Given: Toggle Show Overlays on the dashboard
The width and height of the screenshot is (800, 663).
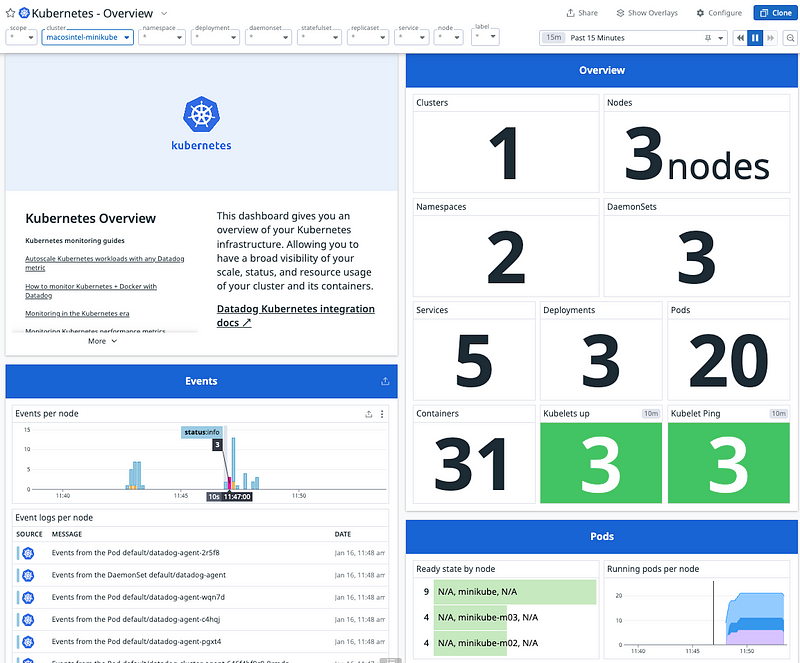Looking at the screenshot, I should coord(646,13).
